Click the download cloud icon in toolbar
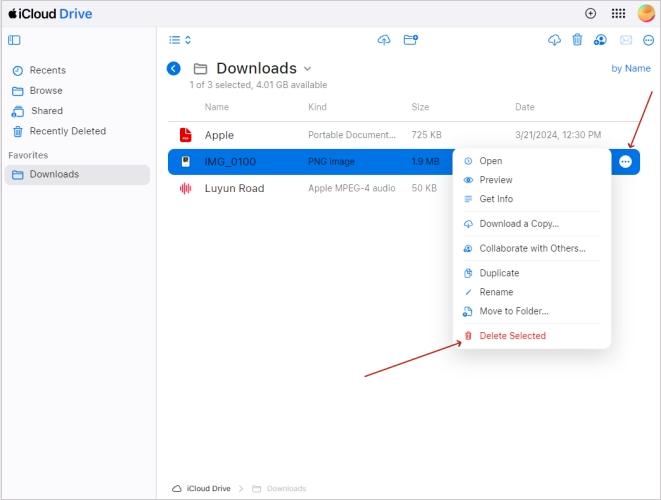This screenshot has height=500, width=661. tap(555, 40)
